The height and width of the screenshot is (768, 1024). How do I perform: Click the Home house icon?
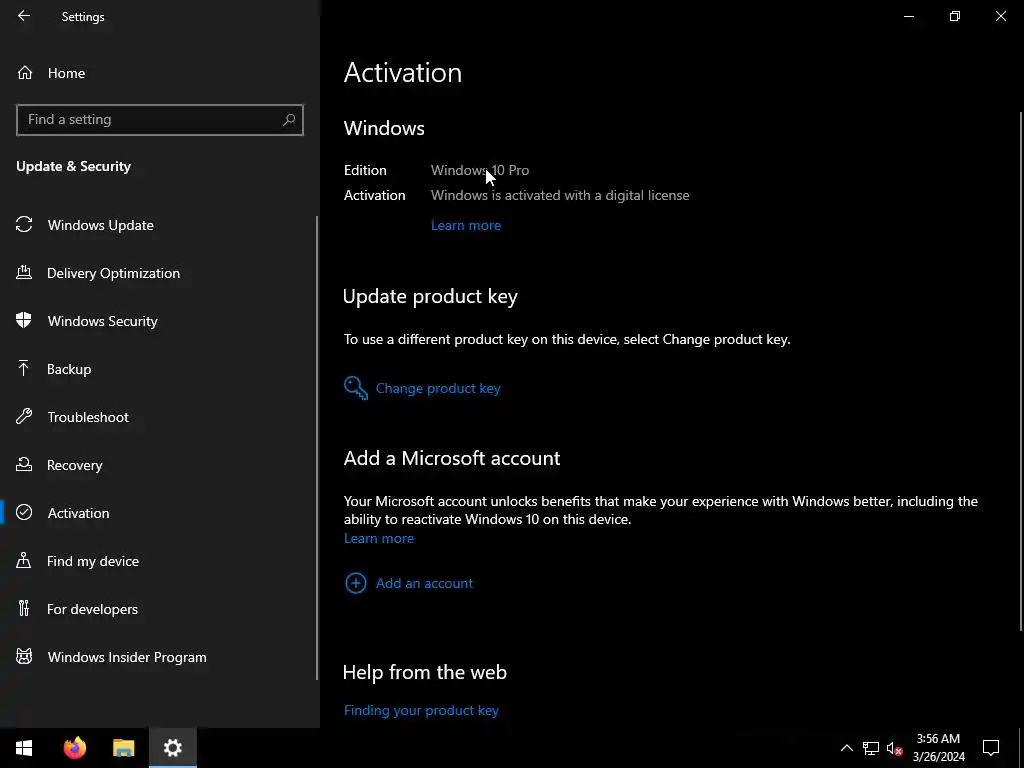25,72
